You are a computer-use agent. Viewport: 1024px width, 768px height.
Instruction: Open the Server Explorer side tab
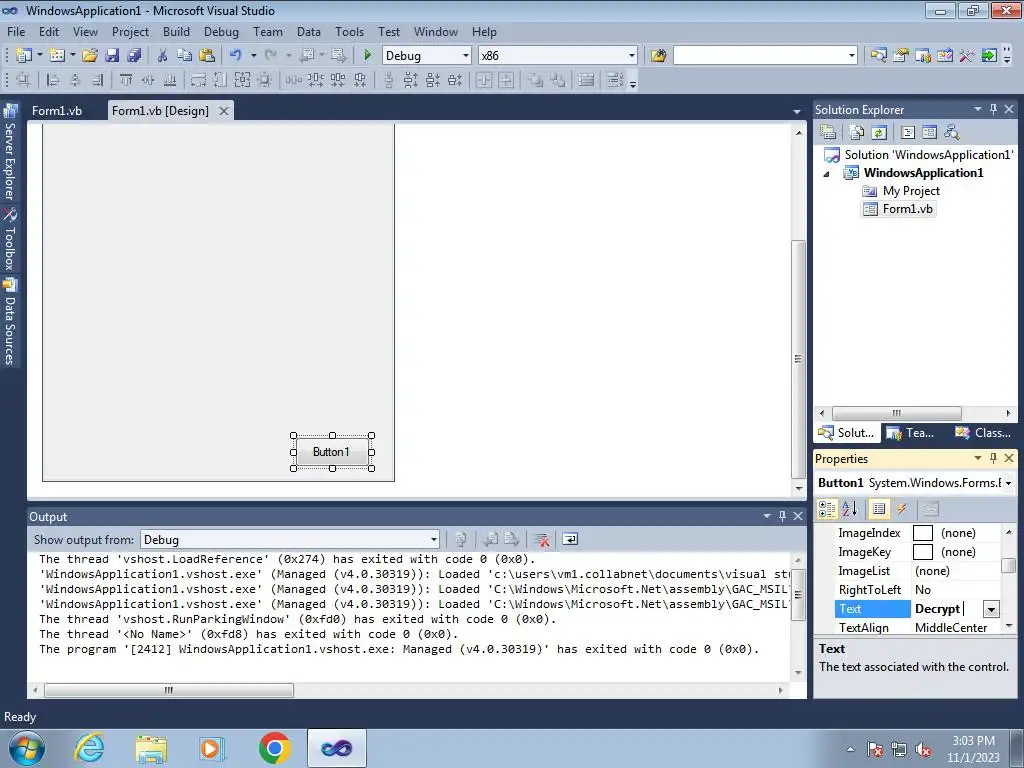(10, 153)
